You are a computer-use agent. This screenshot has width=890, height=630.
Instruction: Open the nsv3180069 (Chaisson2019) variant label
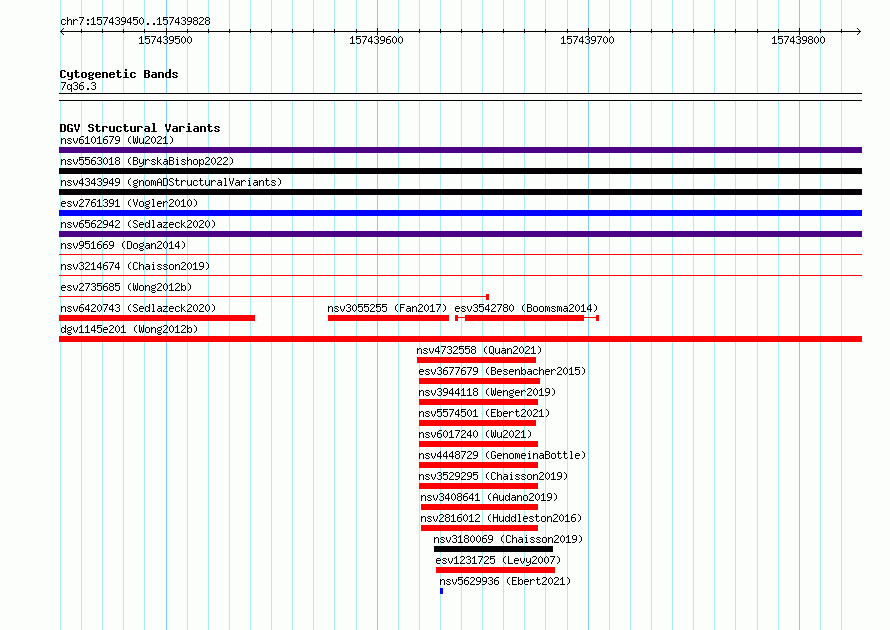tap(508, 539)
